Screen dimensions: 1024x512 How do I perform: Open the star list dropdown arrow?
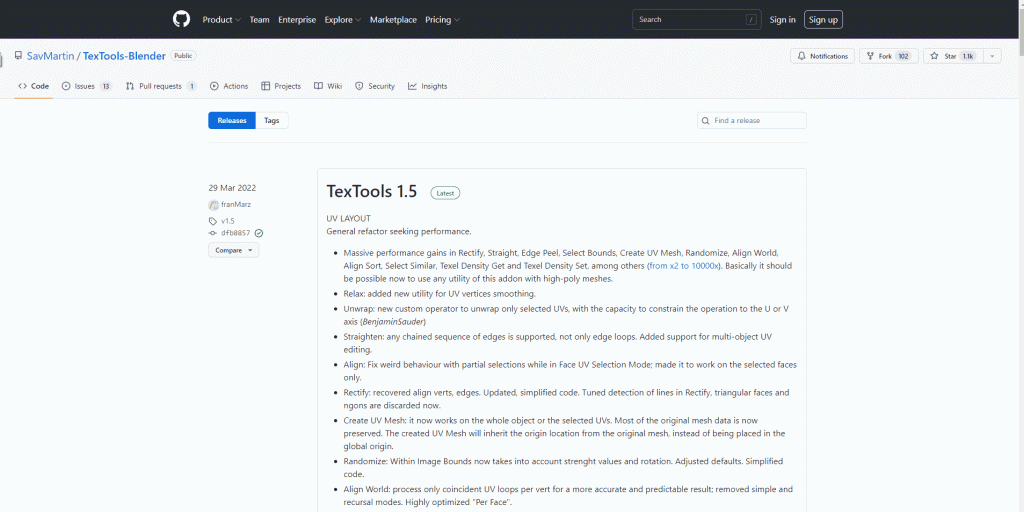click(991, 57)
